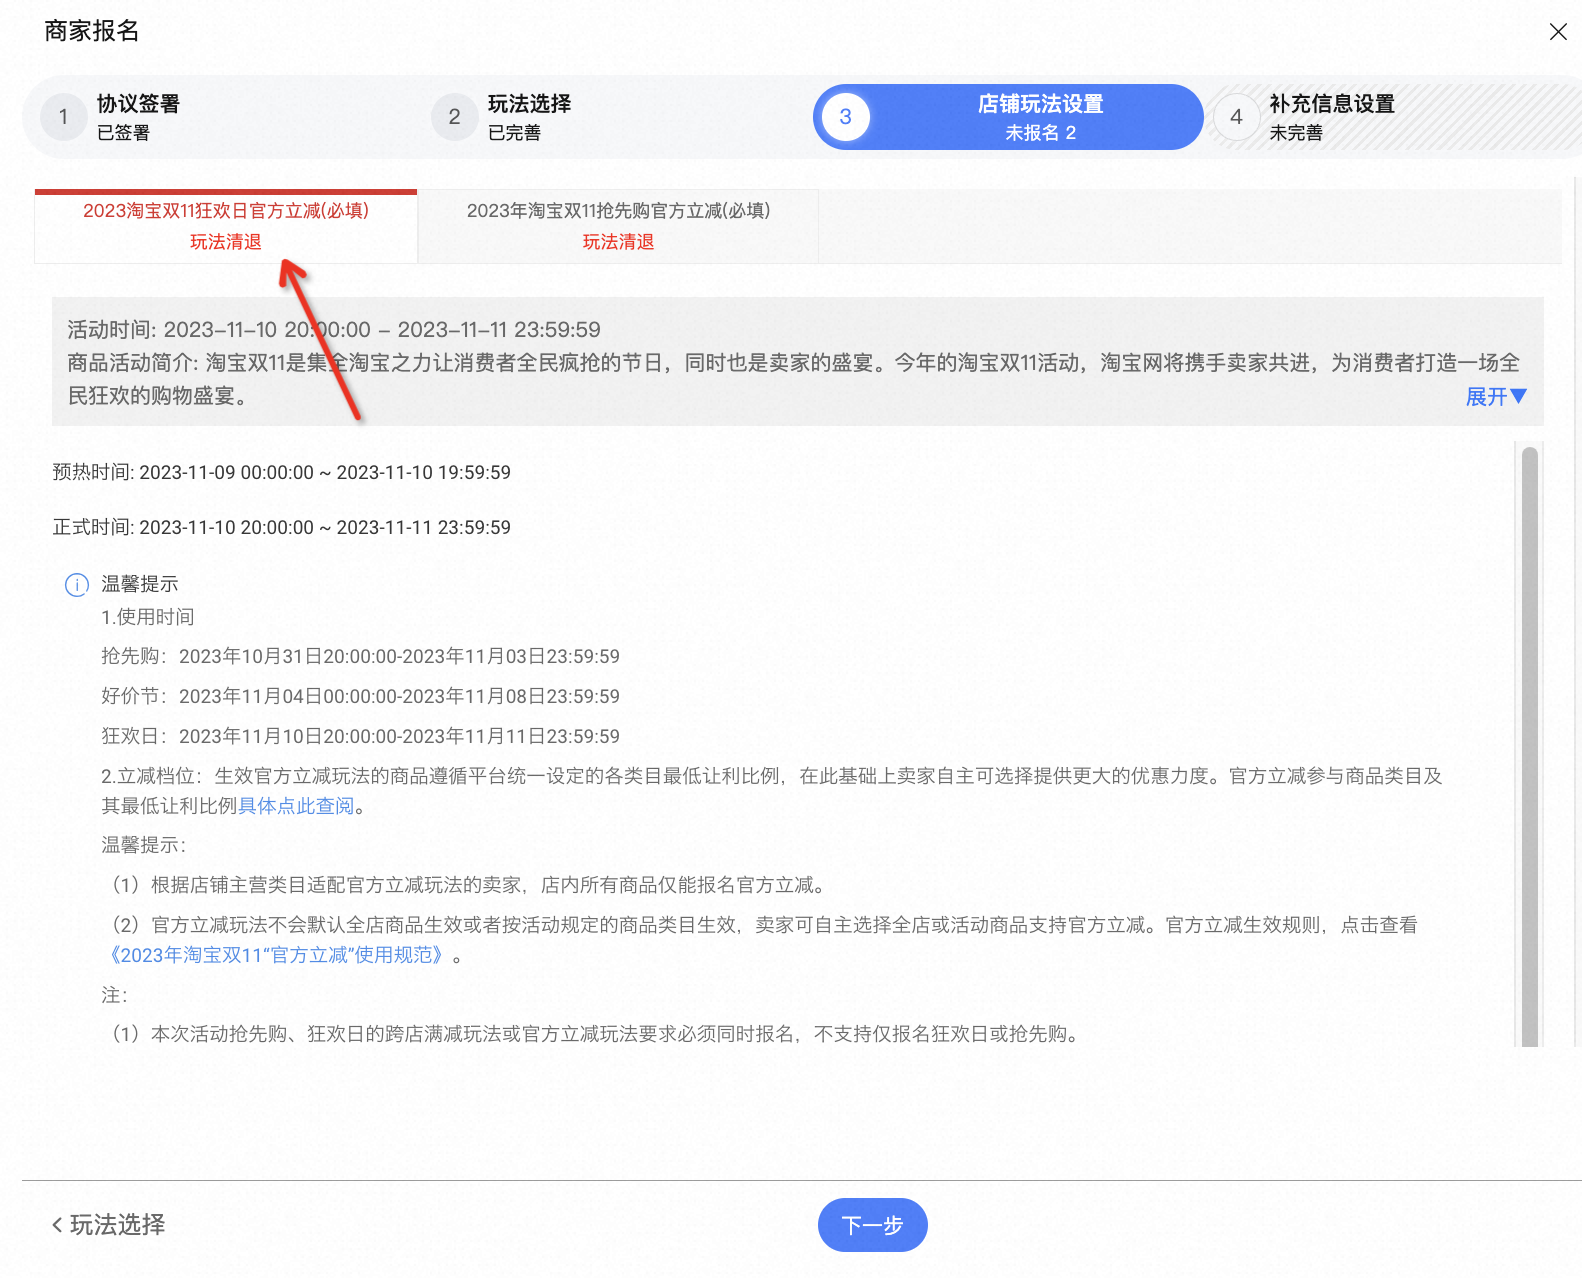Click the 温馨提示 heading text
This screenshot has height=1278, width=1582.
click(140, 584)
